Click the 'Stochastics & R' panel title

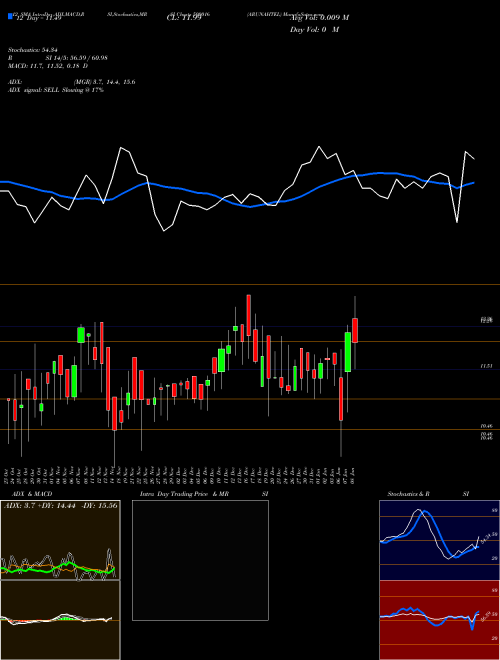point(408,494)
